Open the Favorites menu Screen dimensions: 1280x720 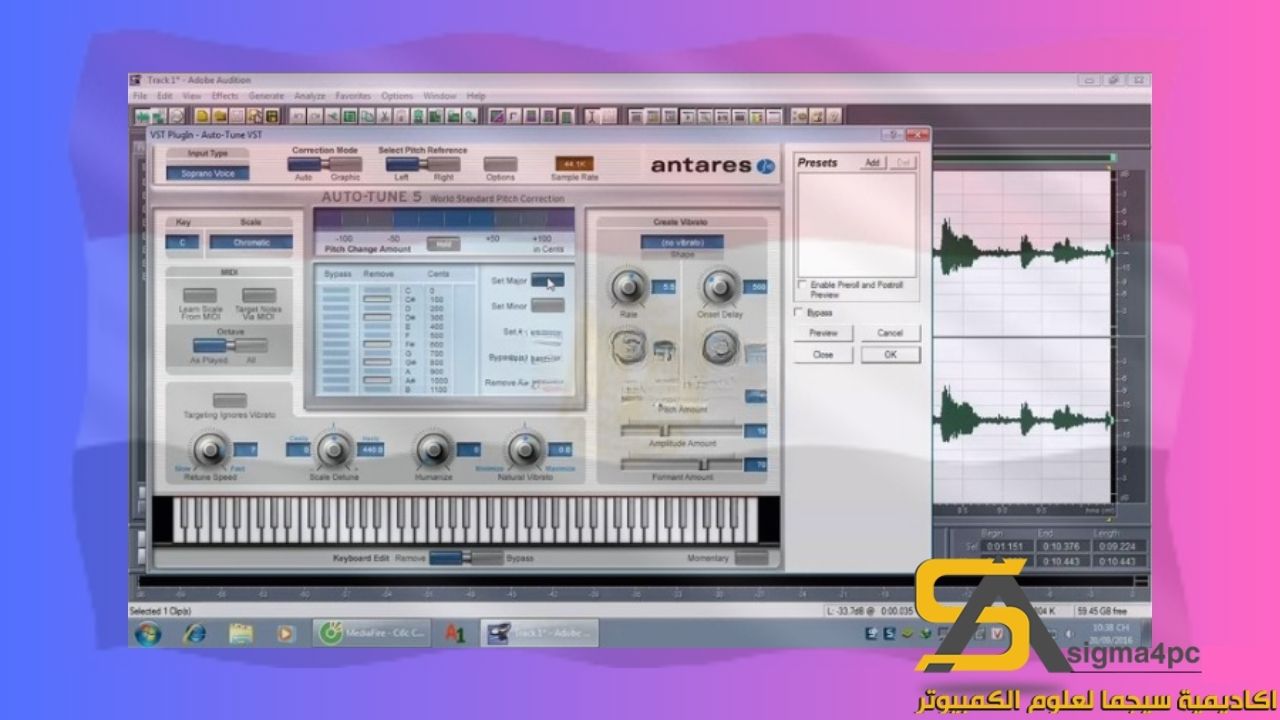(x=354, y=96)
